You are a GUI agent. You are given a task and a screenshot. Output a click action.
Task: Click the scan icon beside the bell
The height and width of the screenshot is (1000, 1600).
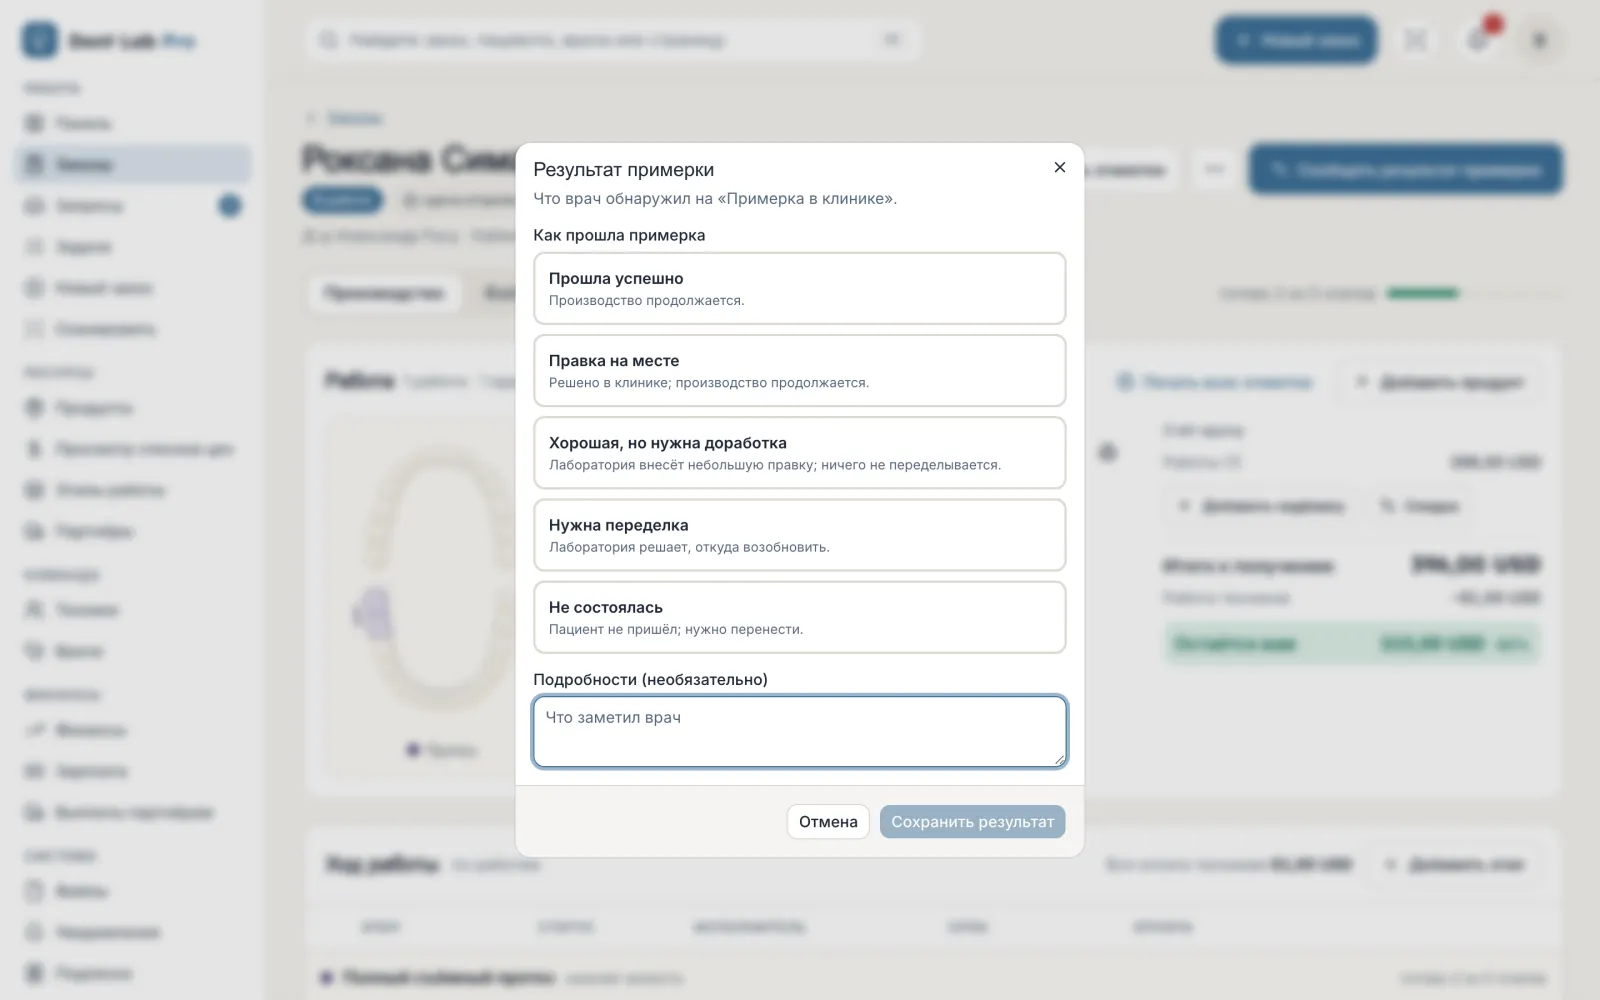pos(1416,40)
